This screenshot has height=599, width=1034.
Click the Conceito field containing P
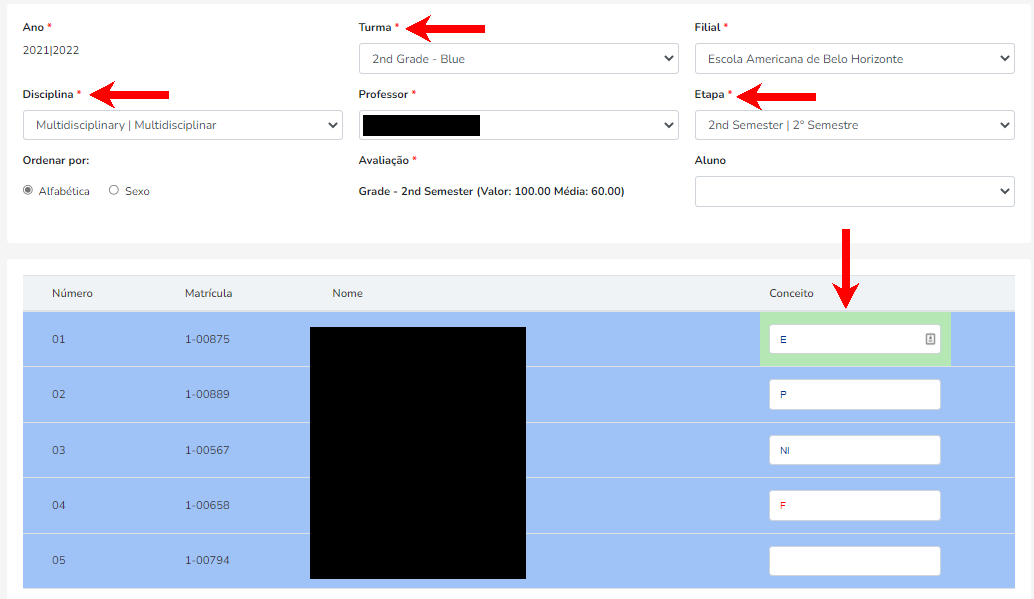coord(855,394)
